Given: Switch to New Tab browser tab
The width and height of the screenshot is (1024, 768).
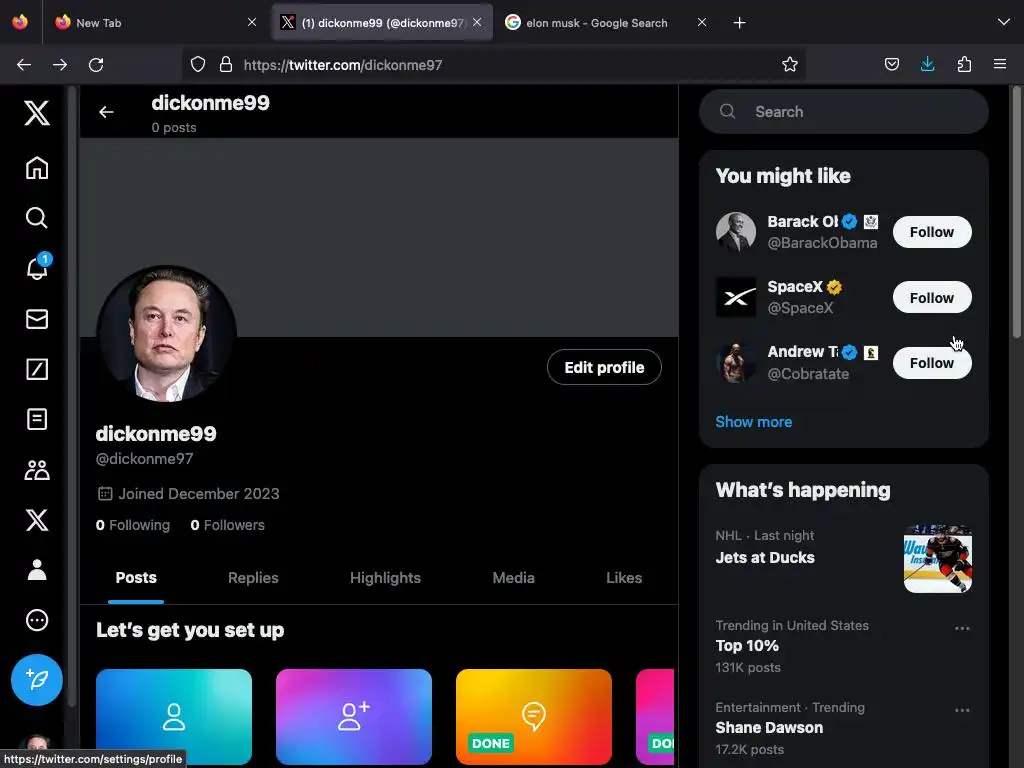Looking at the screenshot, I should (x=154, y=22).
